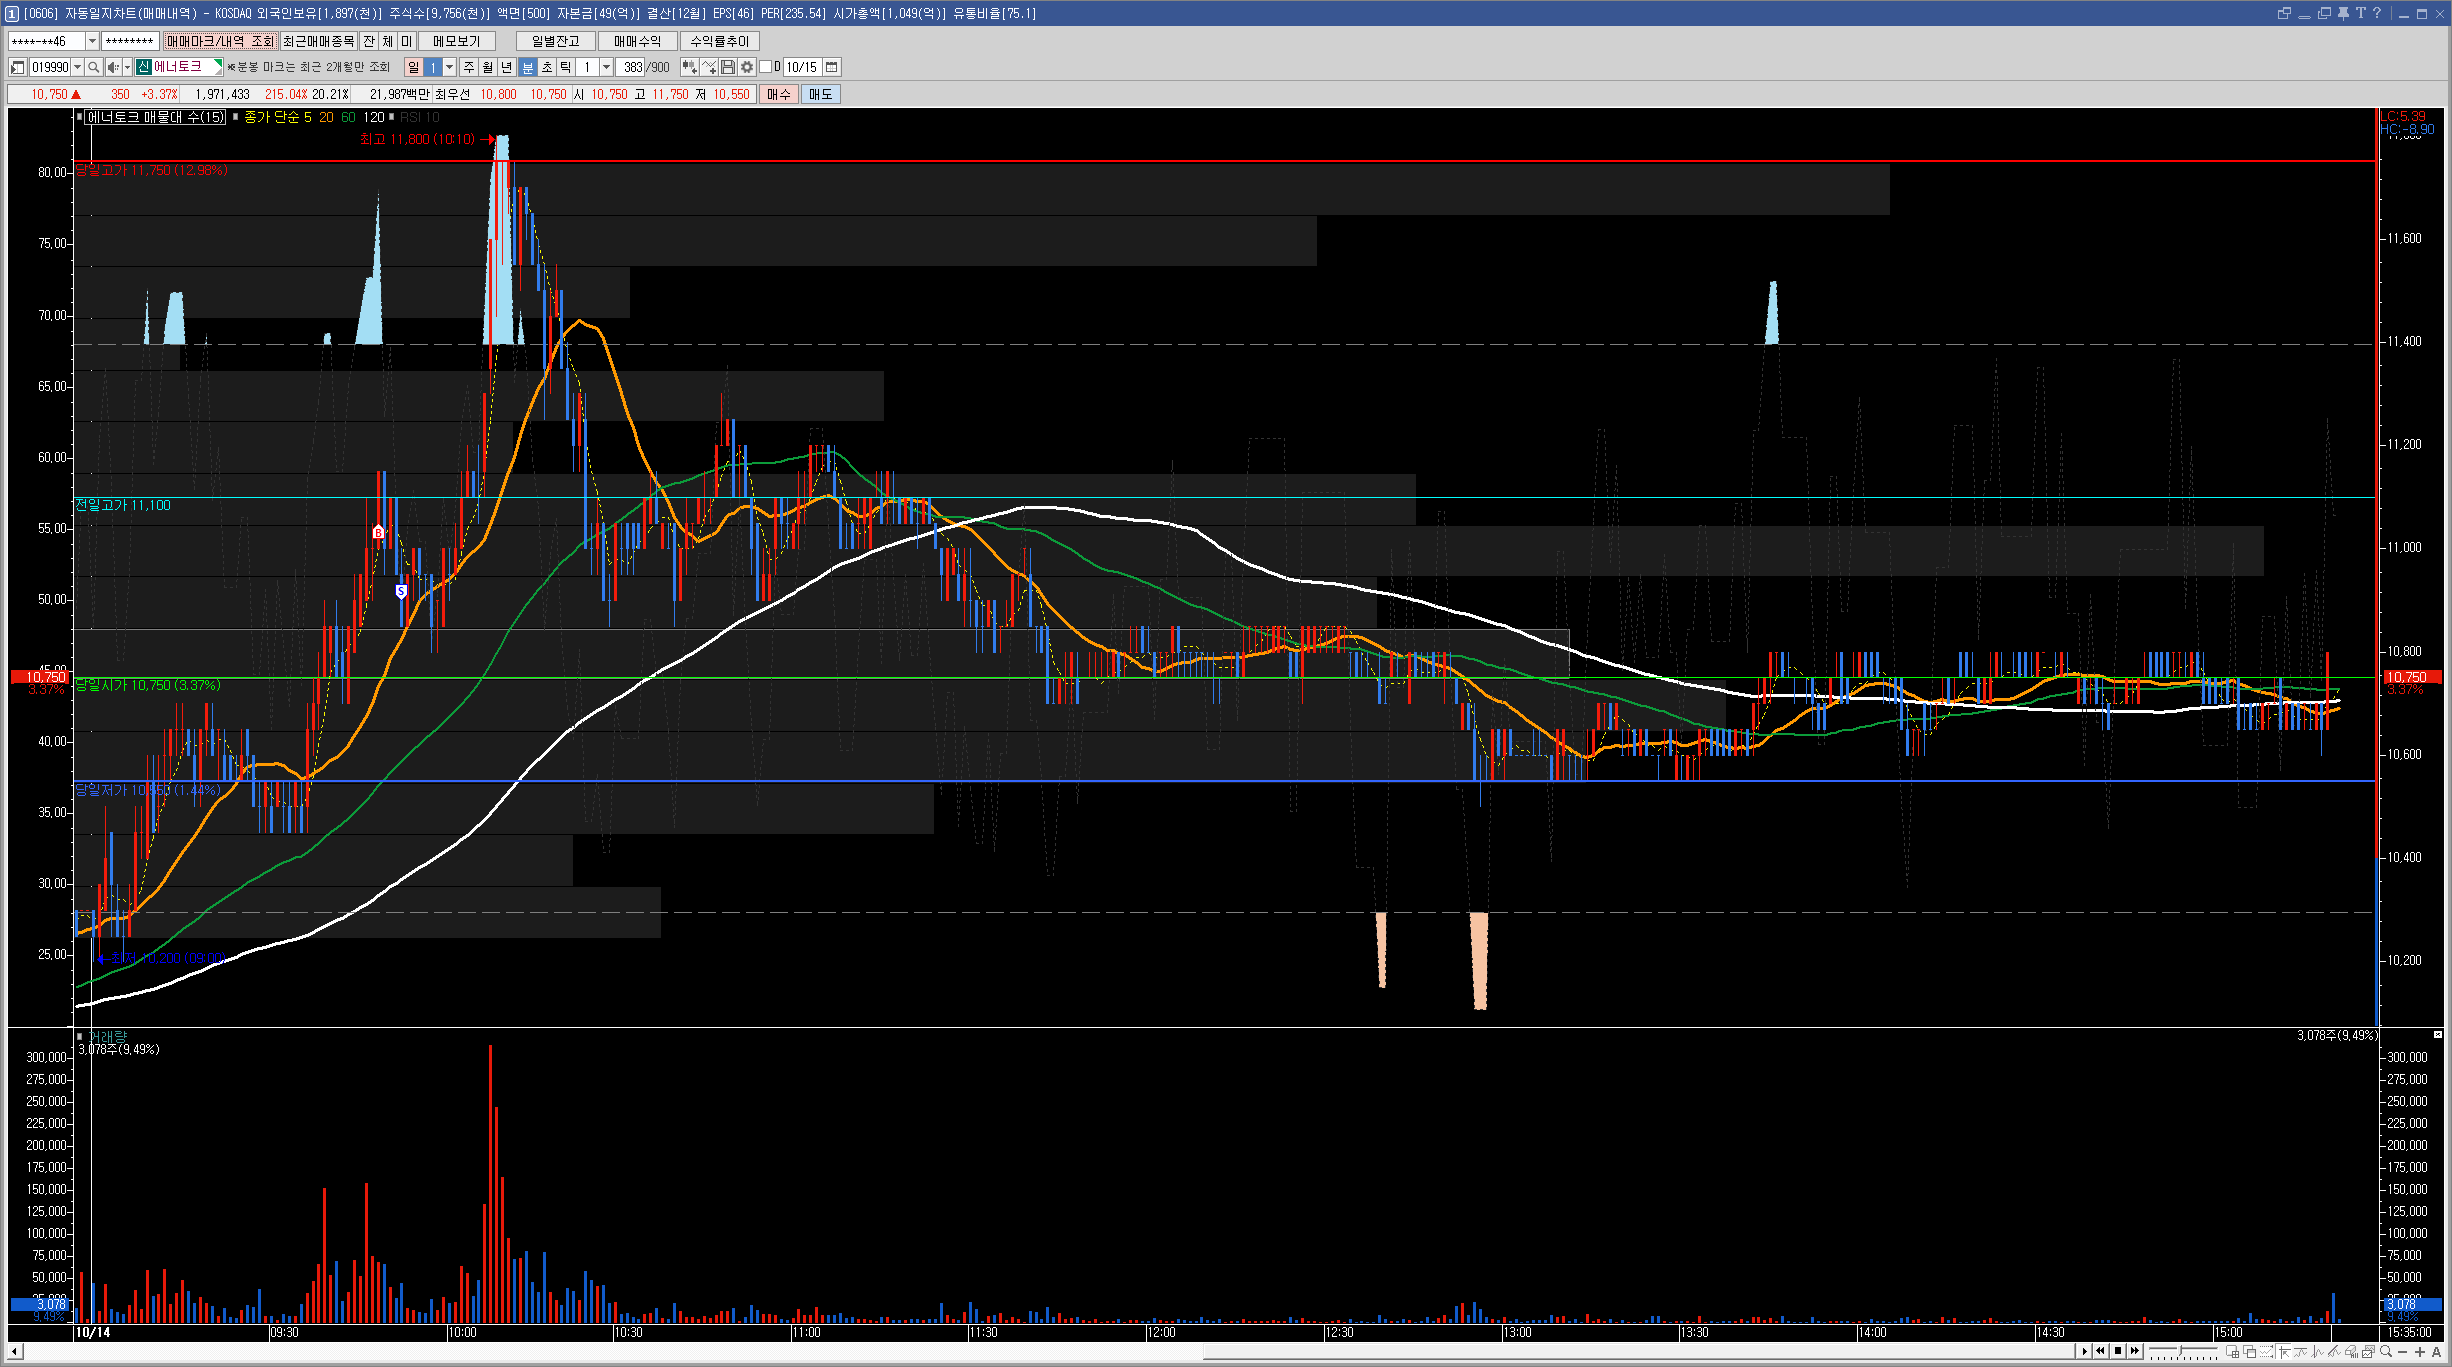Image resolution: width=2452 pixels, height=1367 pixels.
Task: Open the 일별잔고 tab
Action: click(555, 41)
